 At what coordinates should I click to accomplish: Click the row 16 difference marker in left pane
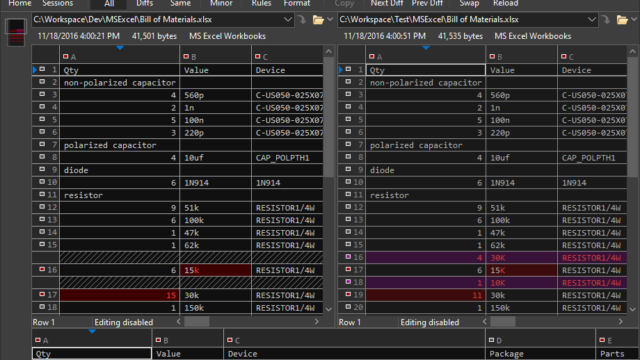[42, 269]
